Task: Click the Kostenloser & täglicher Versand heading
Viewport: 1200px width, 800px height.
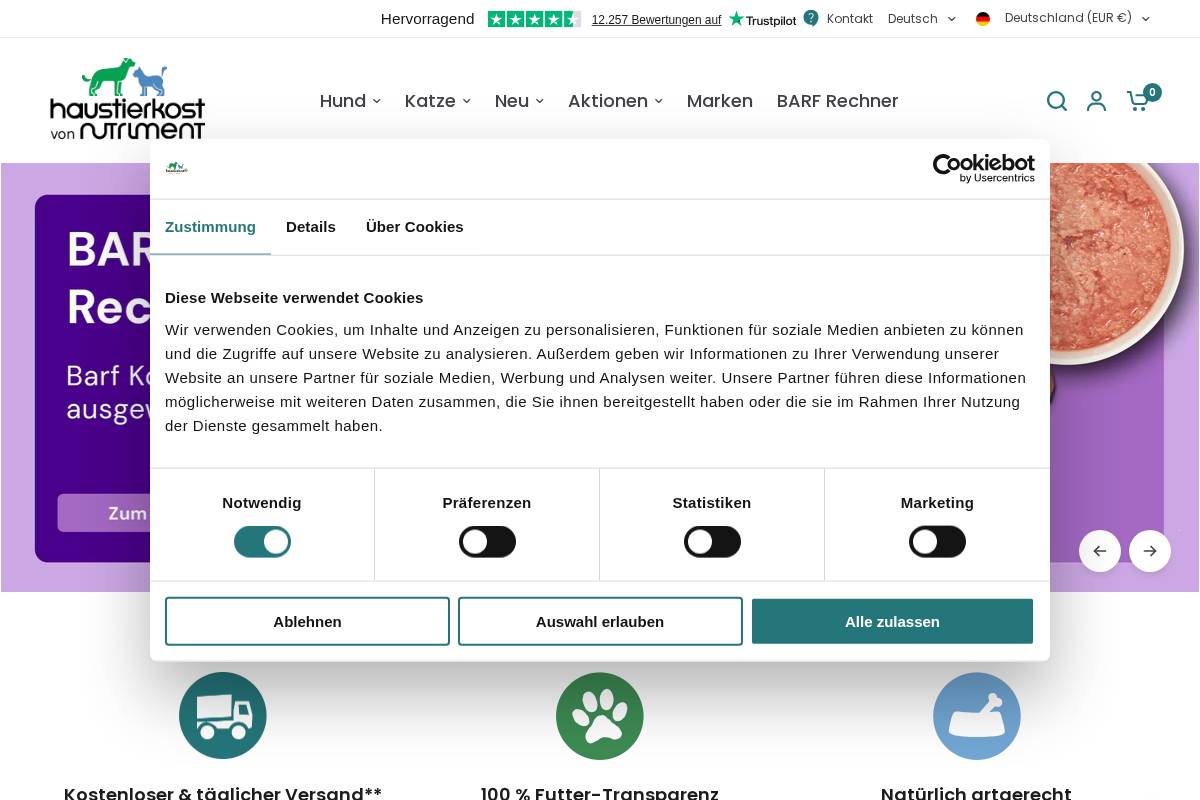Action: (223, 794)
